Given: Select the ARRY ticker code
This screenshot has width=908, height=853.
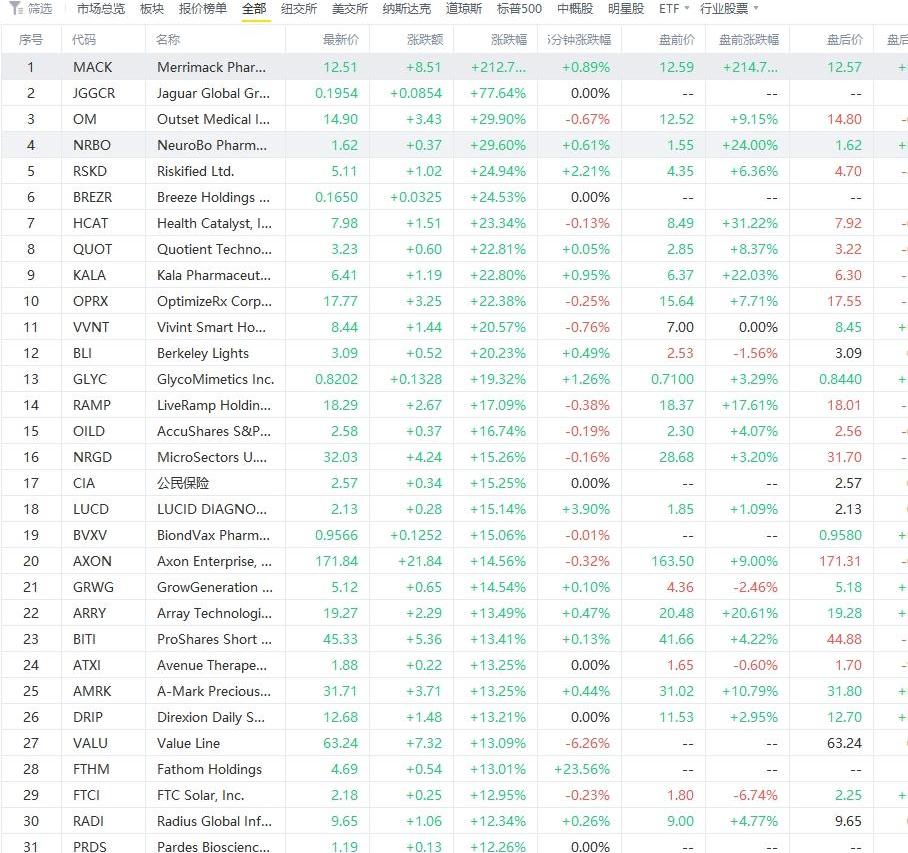Looking at the screenshot, I should [x=89, y=613].
